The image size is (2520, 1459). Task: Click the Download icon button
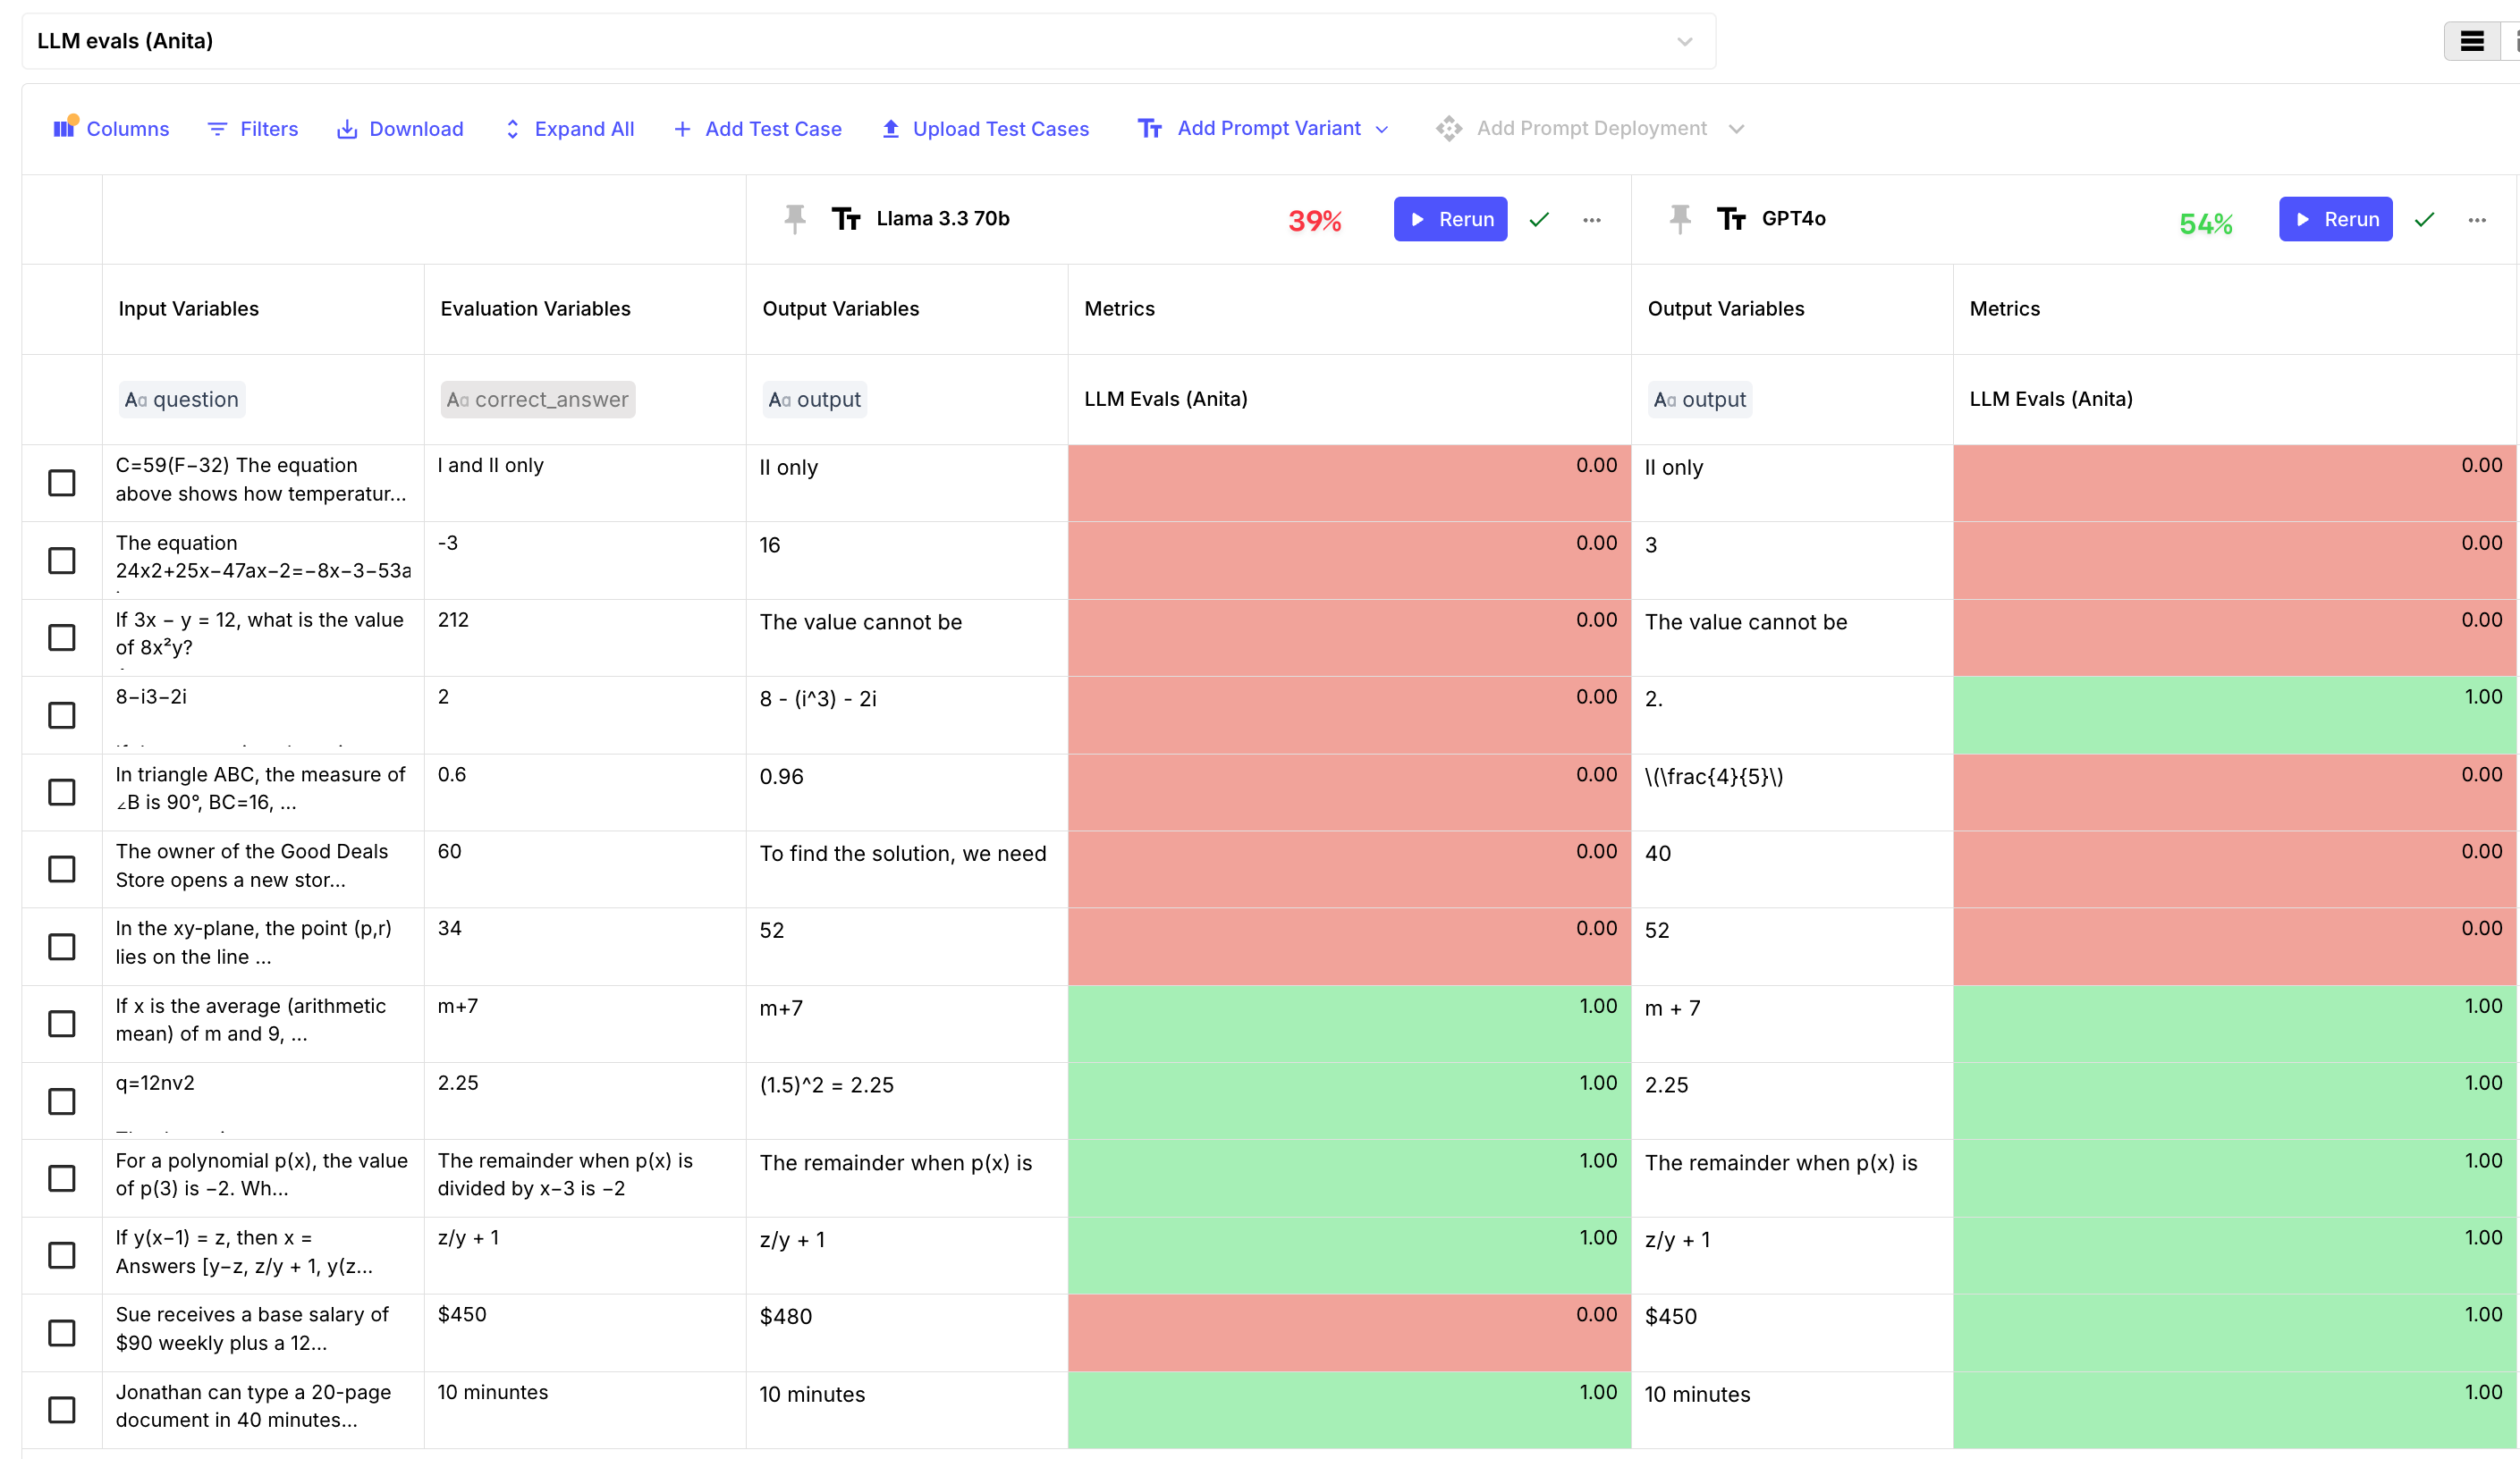[347, 129]
